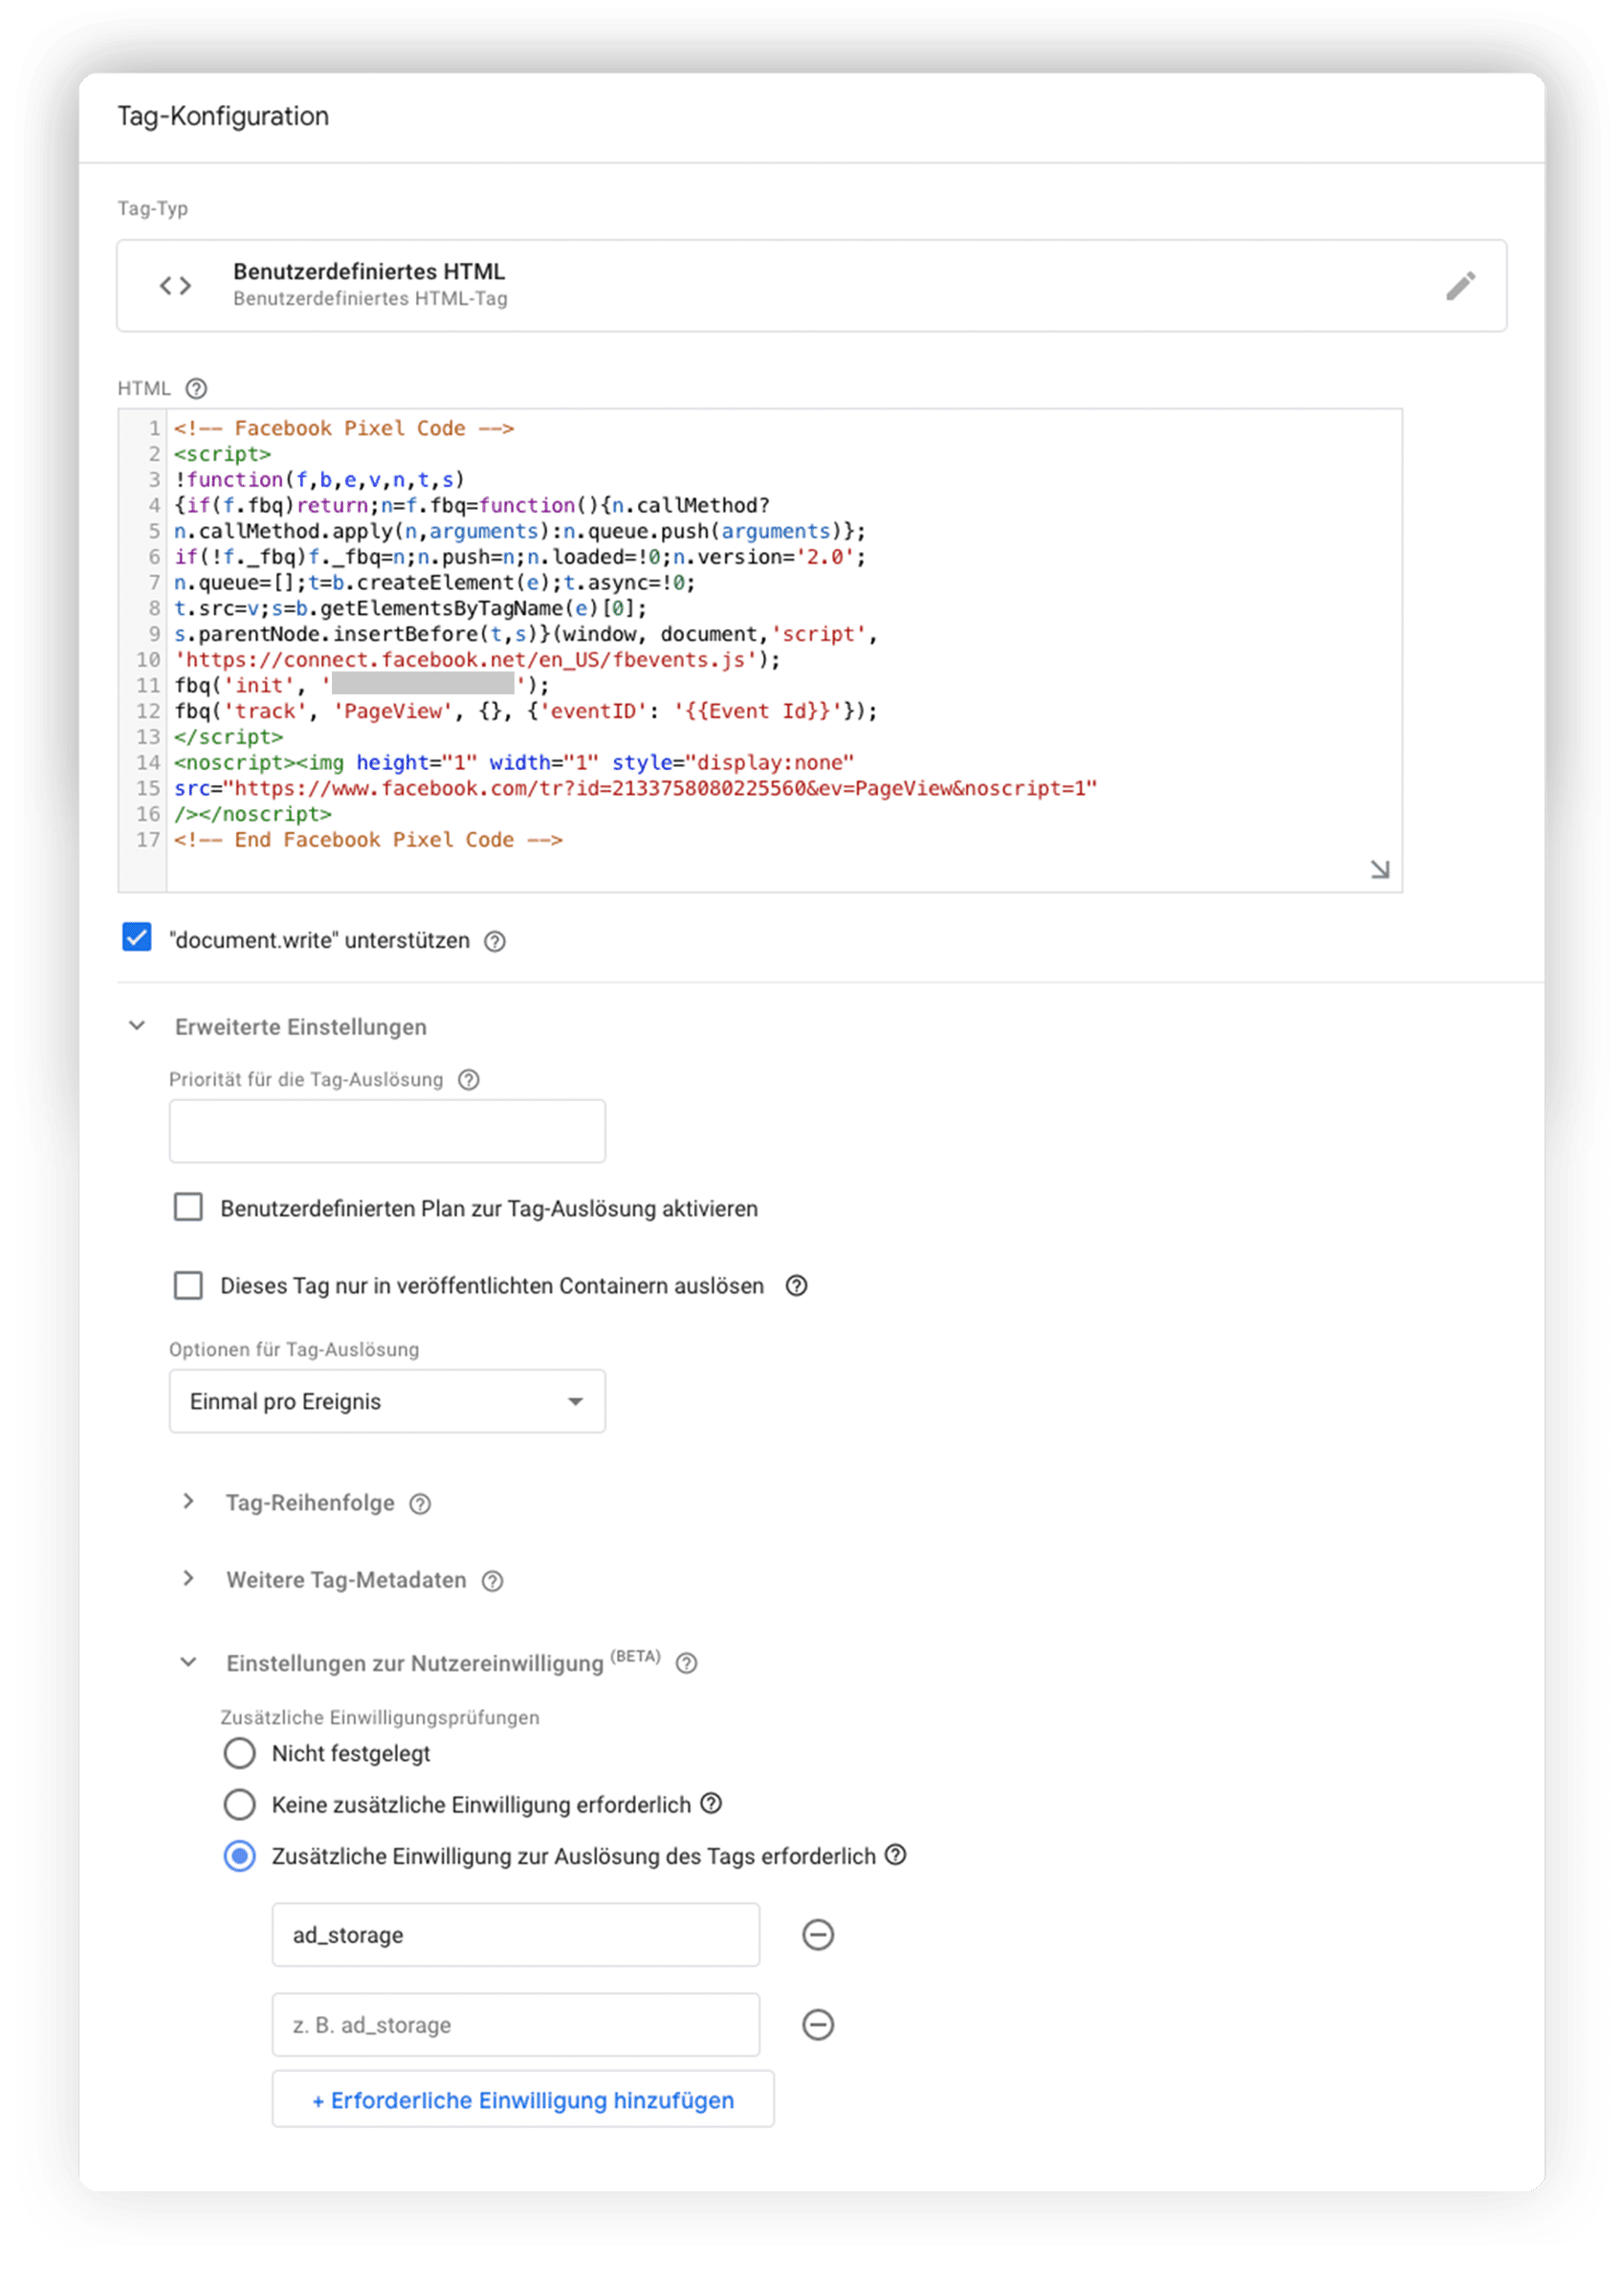Open the Einmal pro Ereignis dropdown

(x=387, y=1401)
